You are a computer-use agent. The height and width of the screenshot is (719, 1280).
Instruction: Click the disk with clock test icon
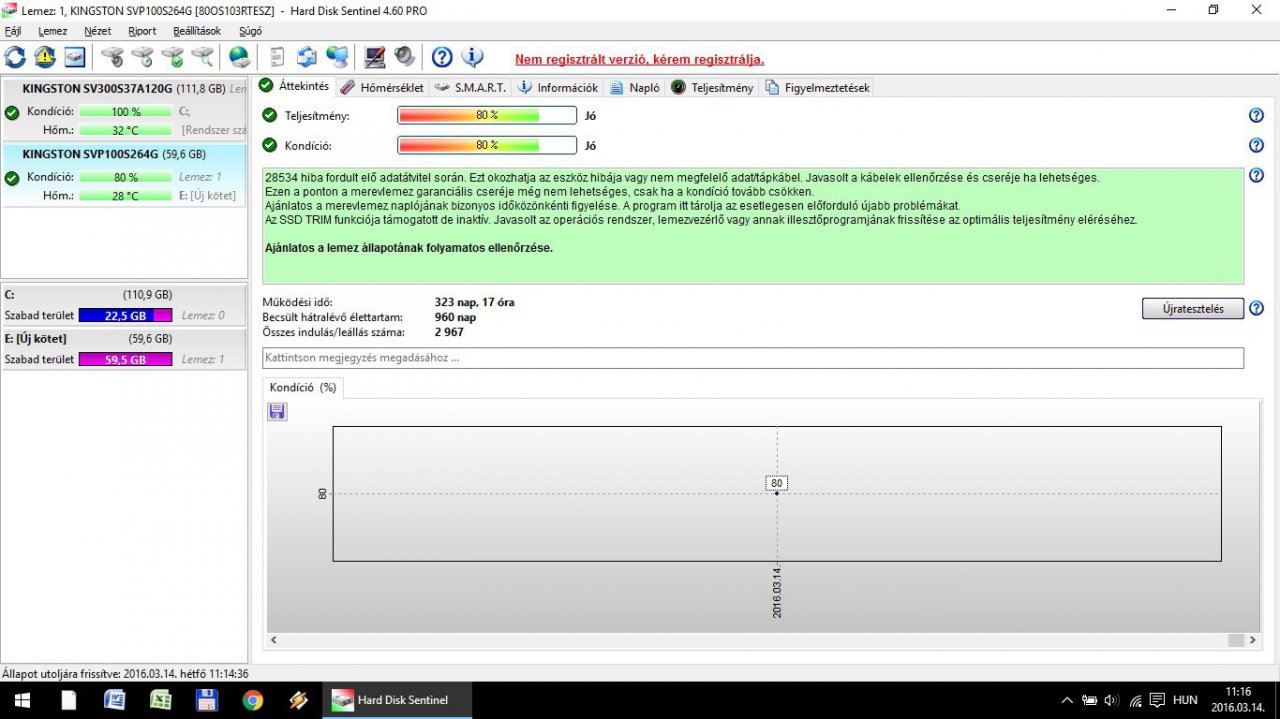tap(143, 57)
